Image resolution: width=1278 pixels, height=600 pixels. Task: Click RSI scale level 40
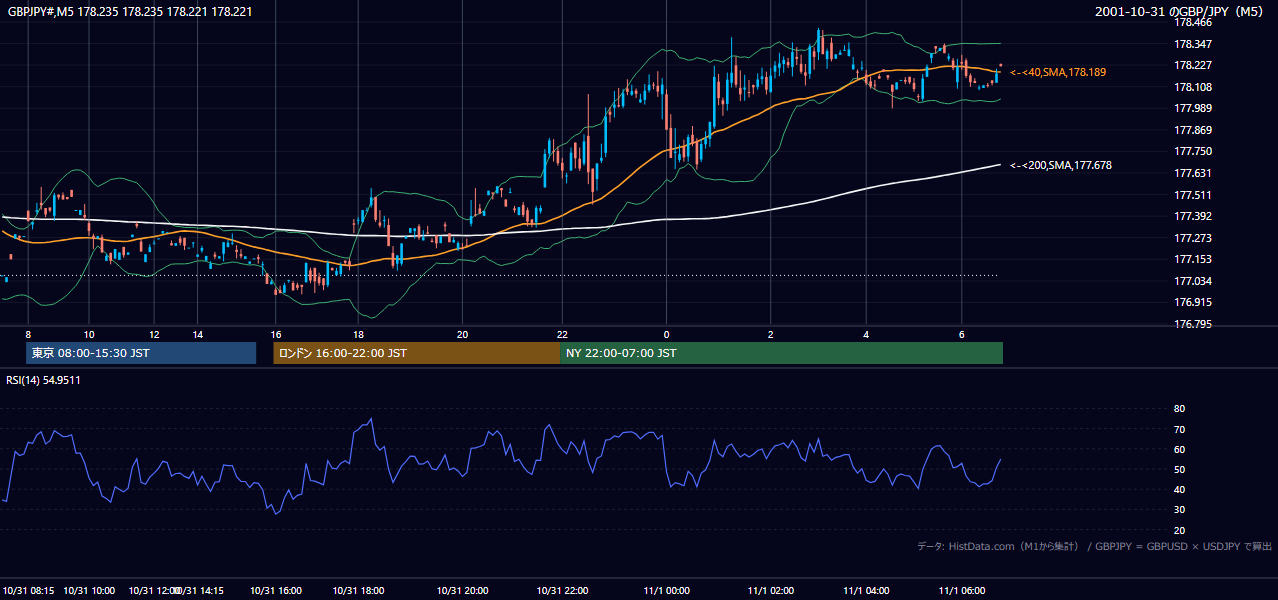(1179, 489)
